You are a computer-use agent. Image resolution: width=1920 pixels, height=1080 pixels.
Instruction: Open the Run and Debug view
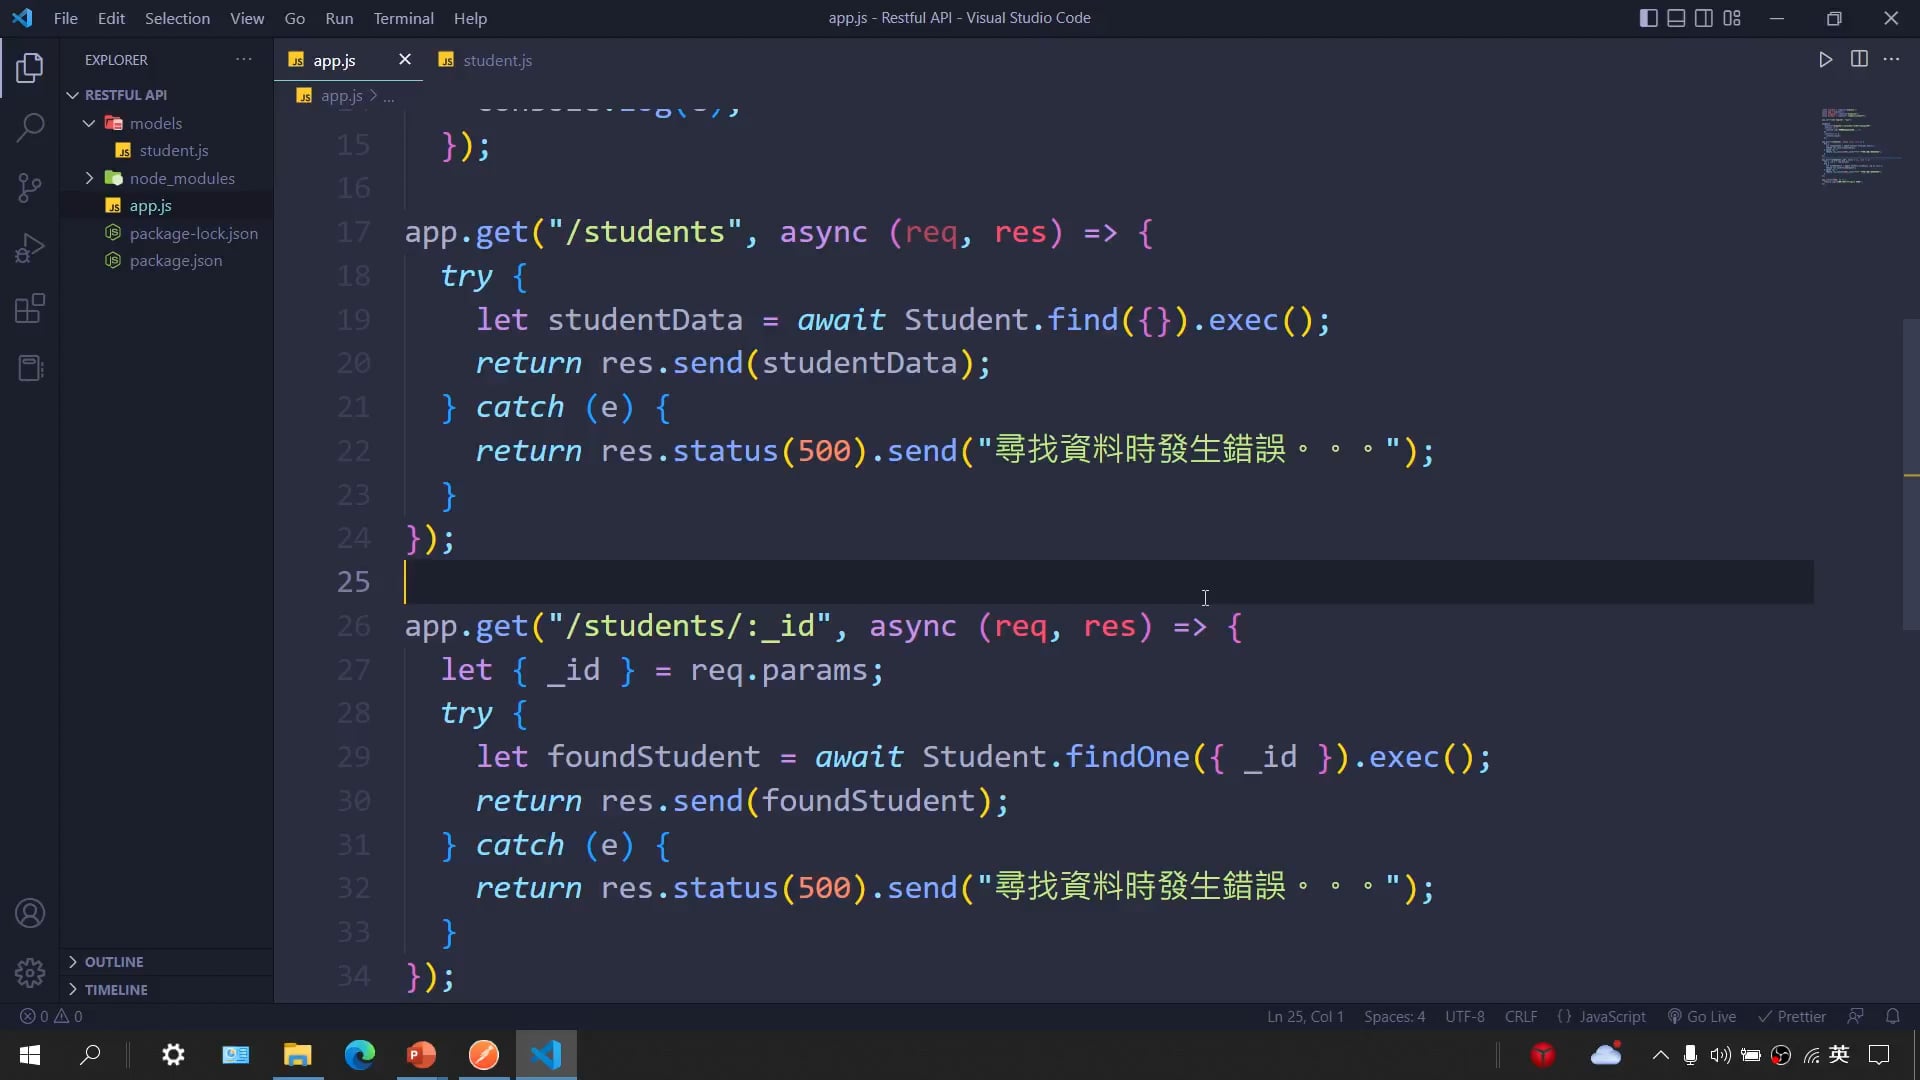pyautogui.click(x=30, y=247)
